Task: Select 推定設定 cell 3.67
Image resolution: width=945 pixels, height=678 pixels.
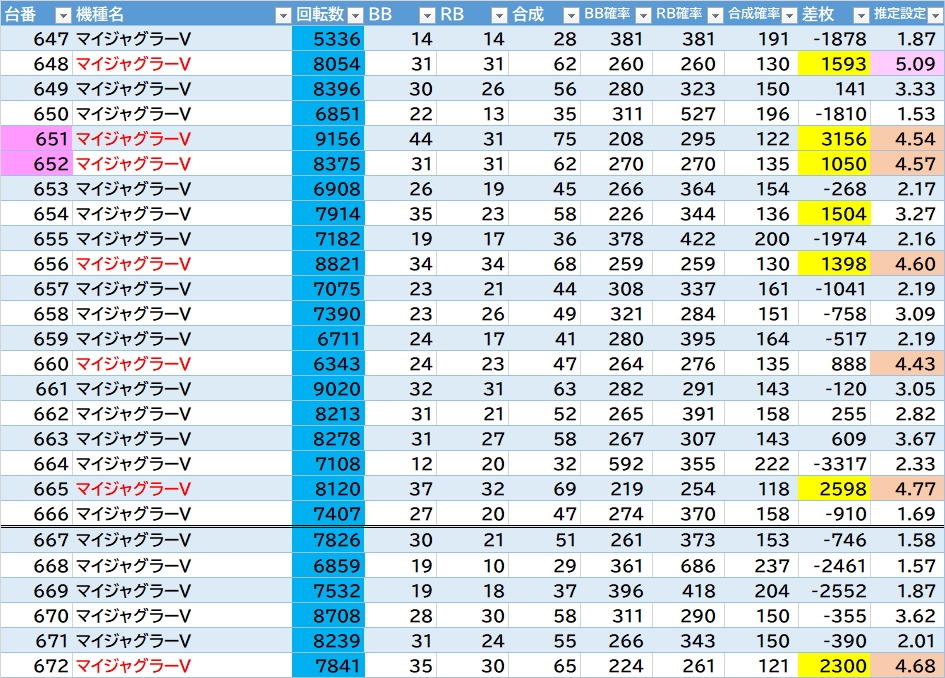Action: click(907, 439)
